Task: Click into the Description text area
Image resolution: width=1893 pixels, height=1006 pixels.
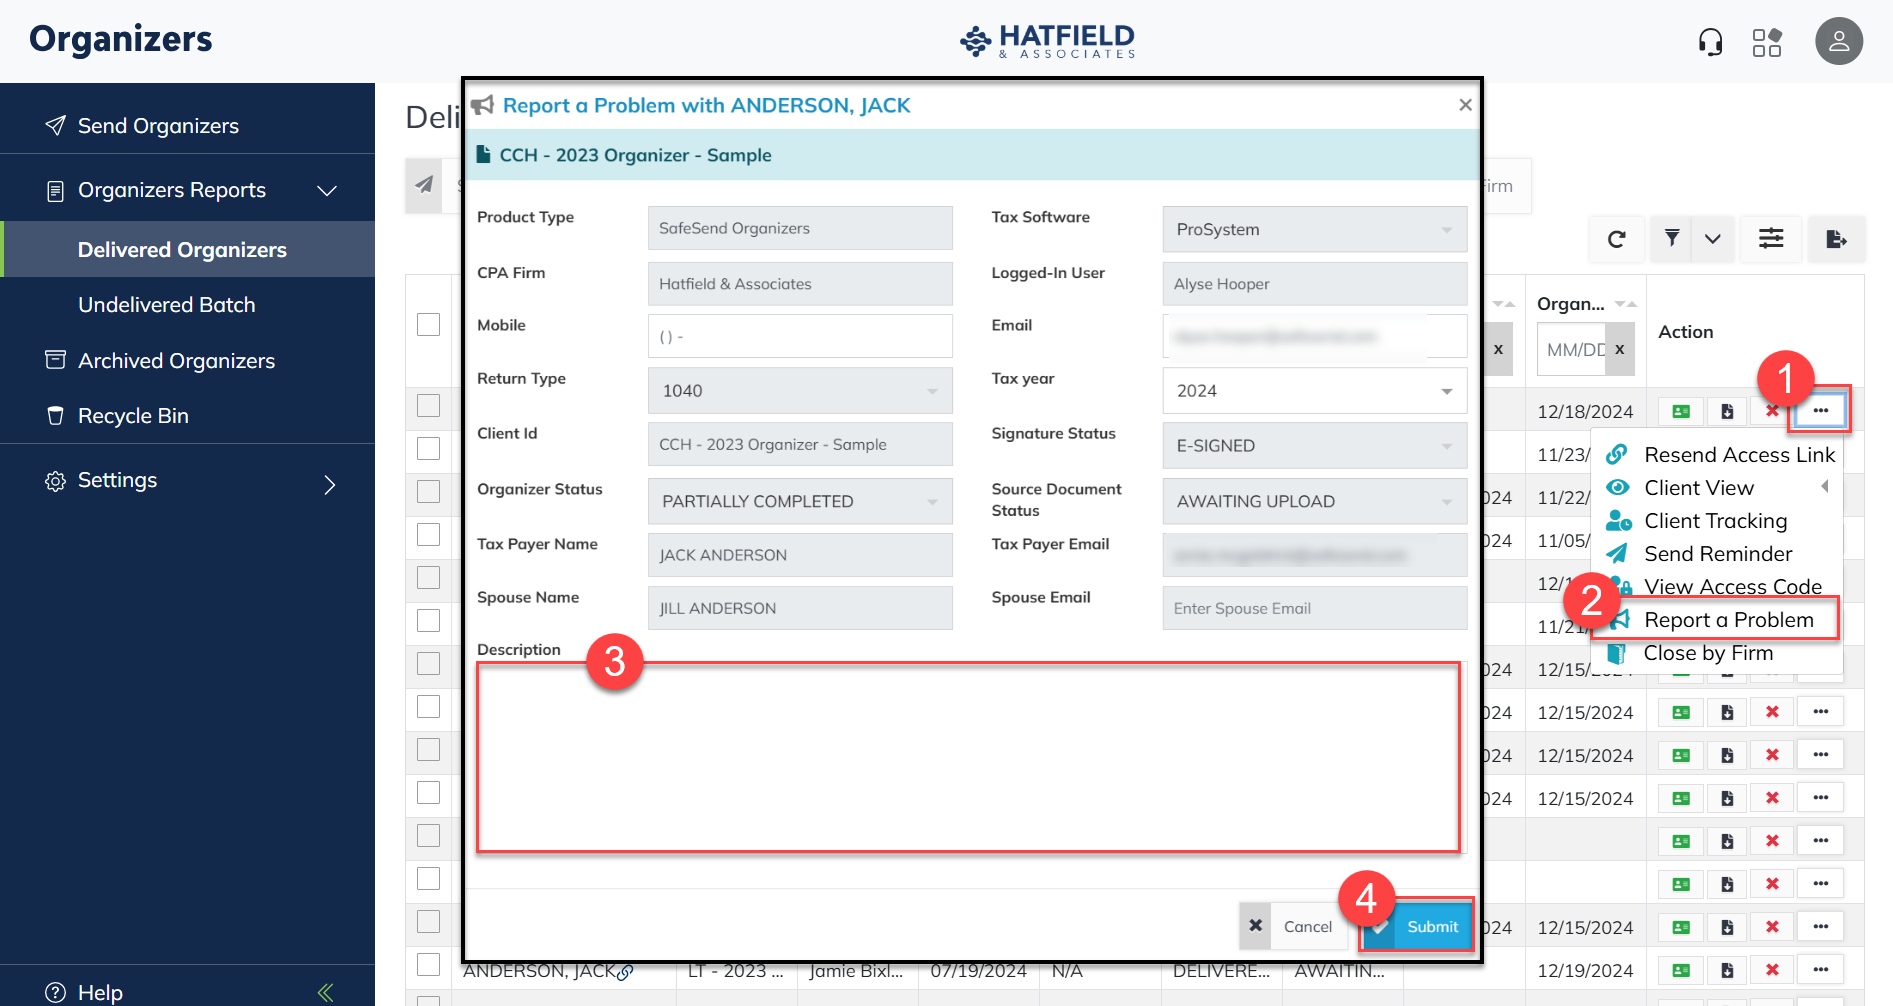Action: [968, 758]
